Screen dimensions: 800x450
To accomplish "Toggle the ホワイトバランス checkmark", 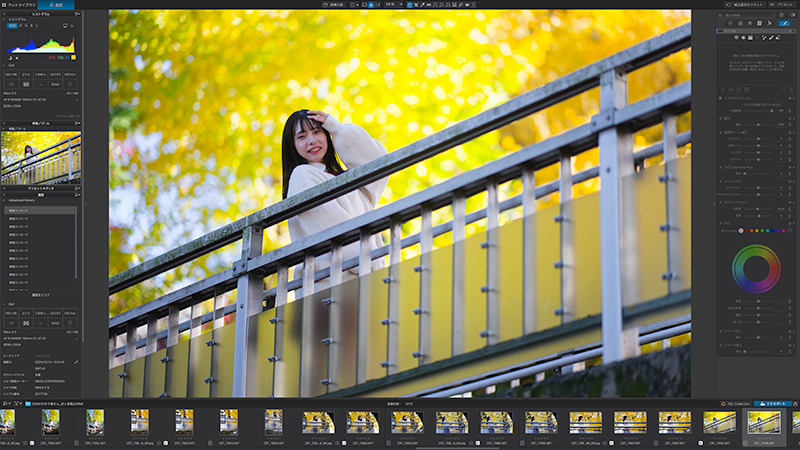I will (x=721, y=202).
